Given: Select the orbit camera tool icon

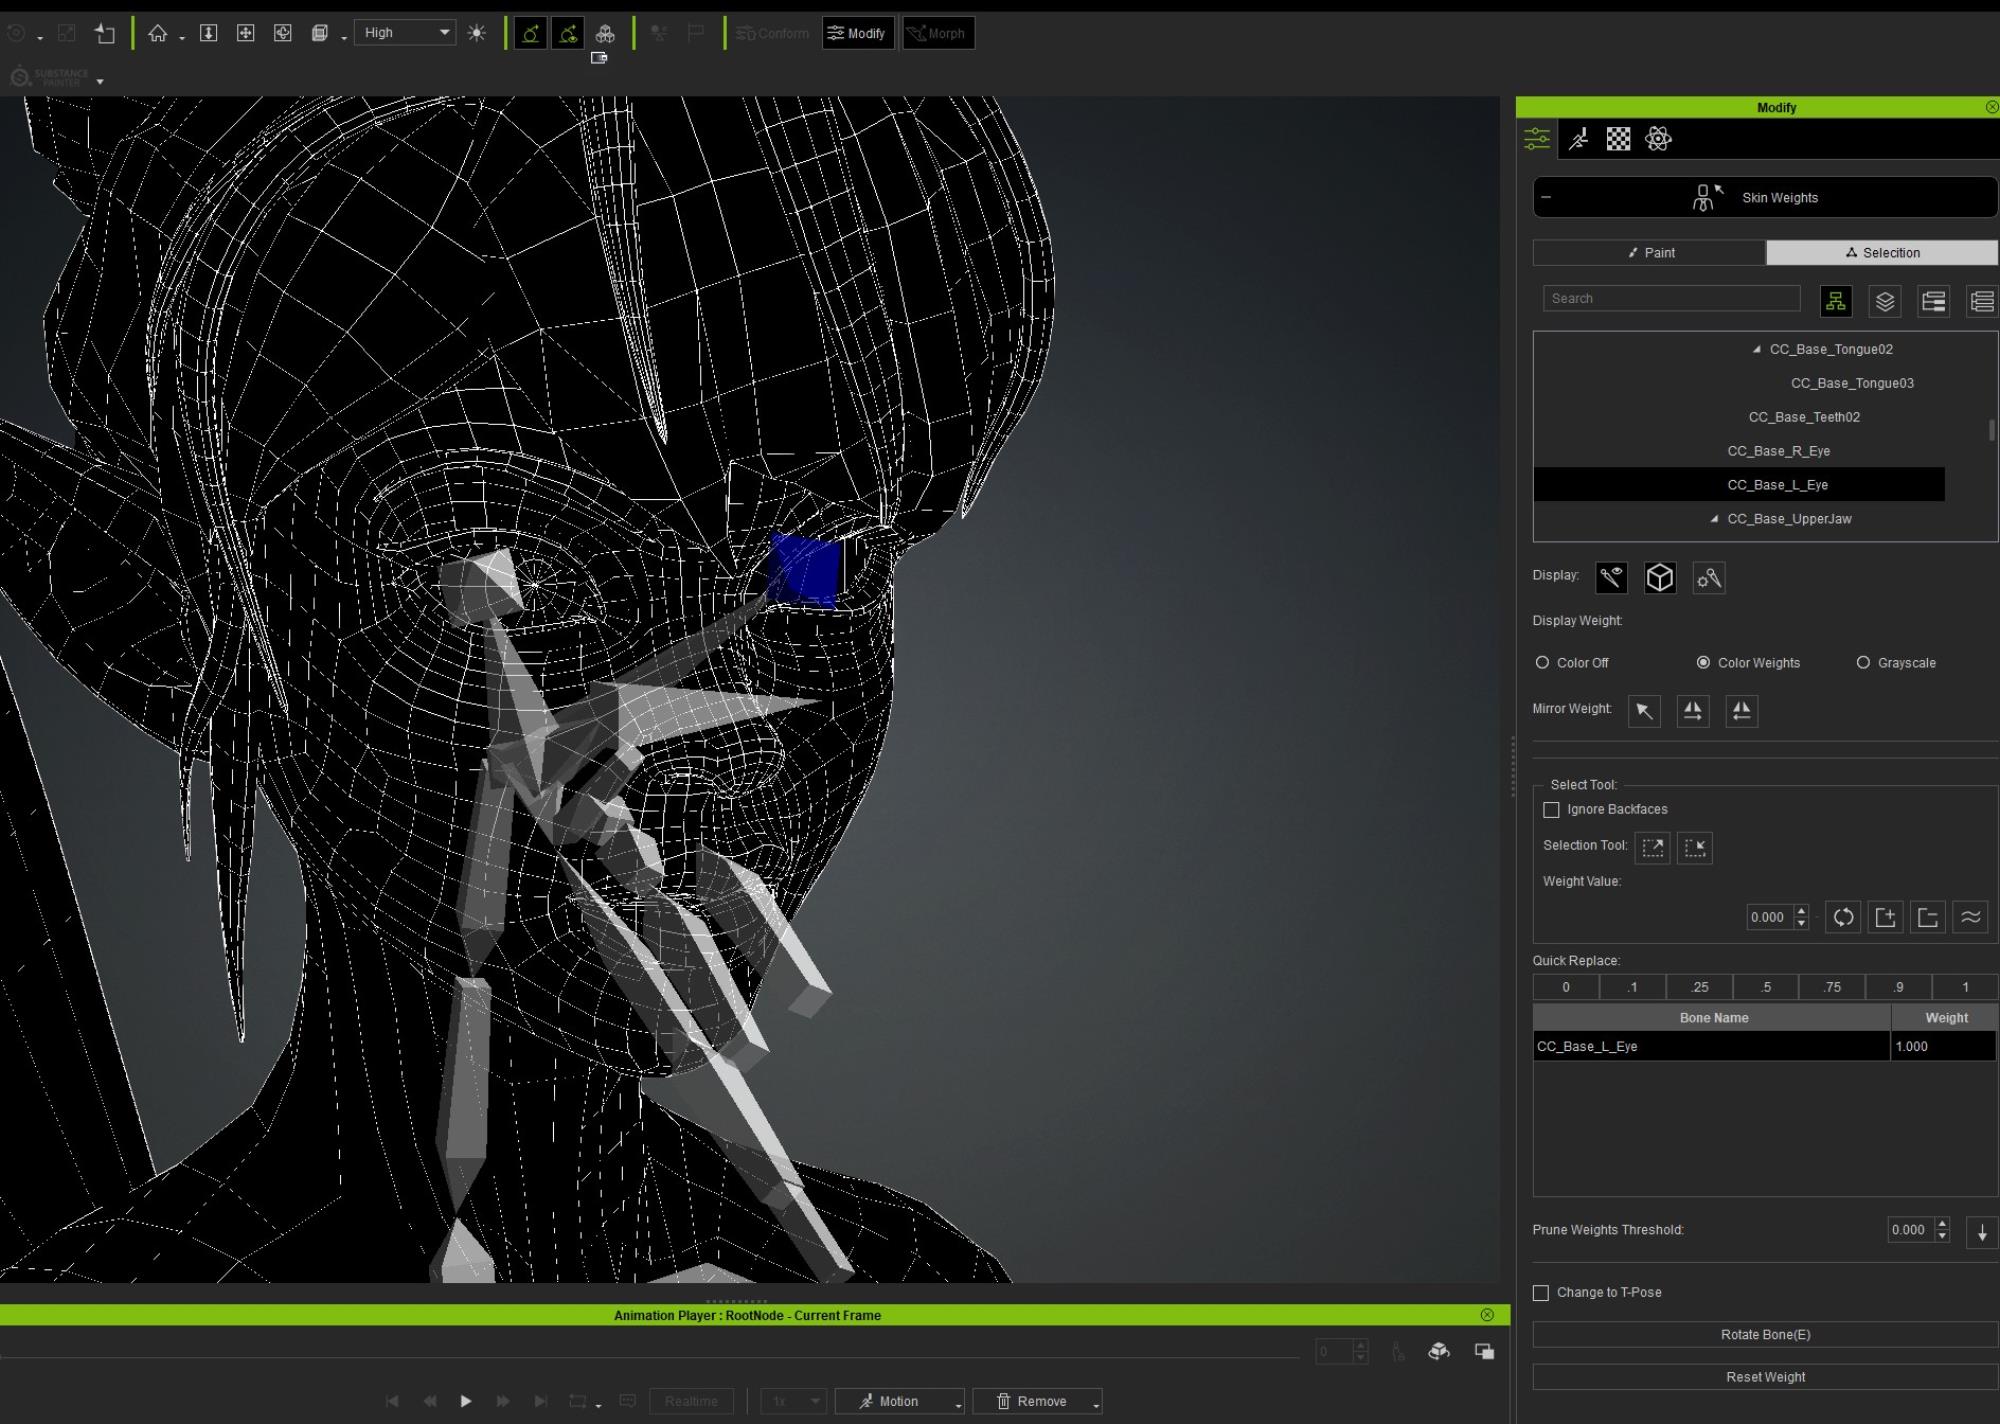Looking at the screenshot, I should point(283,33).
